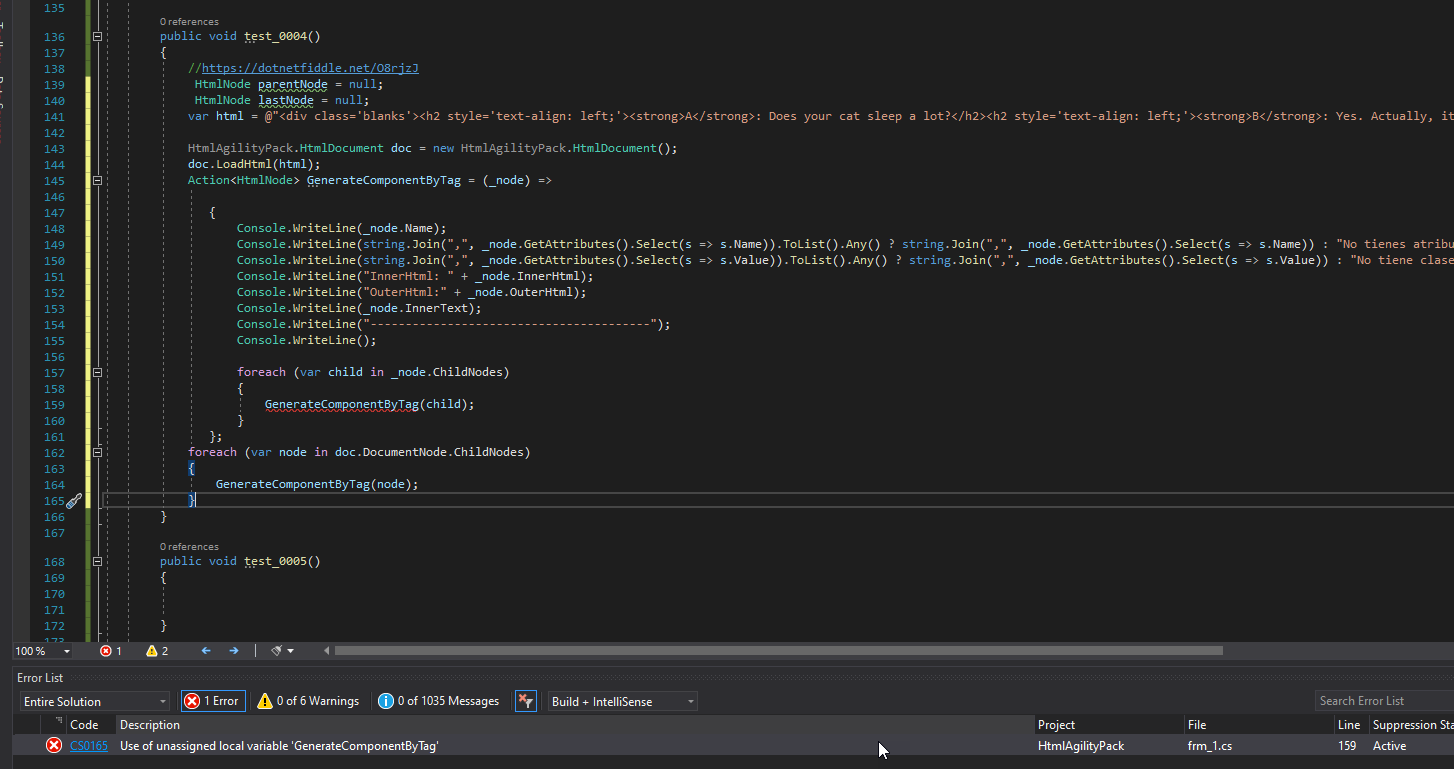Click inside the Search Error List field
This screenshot has width=1454, height=769.
pos(1384,701)
